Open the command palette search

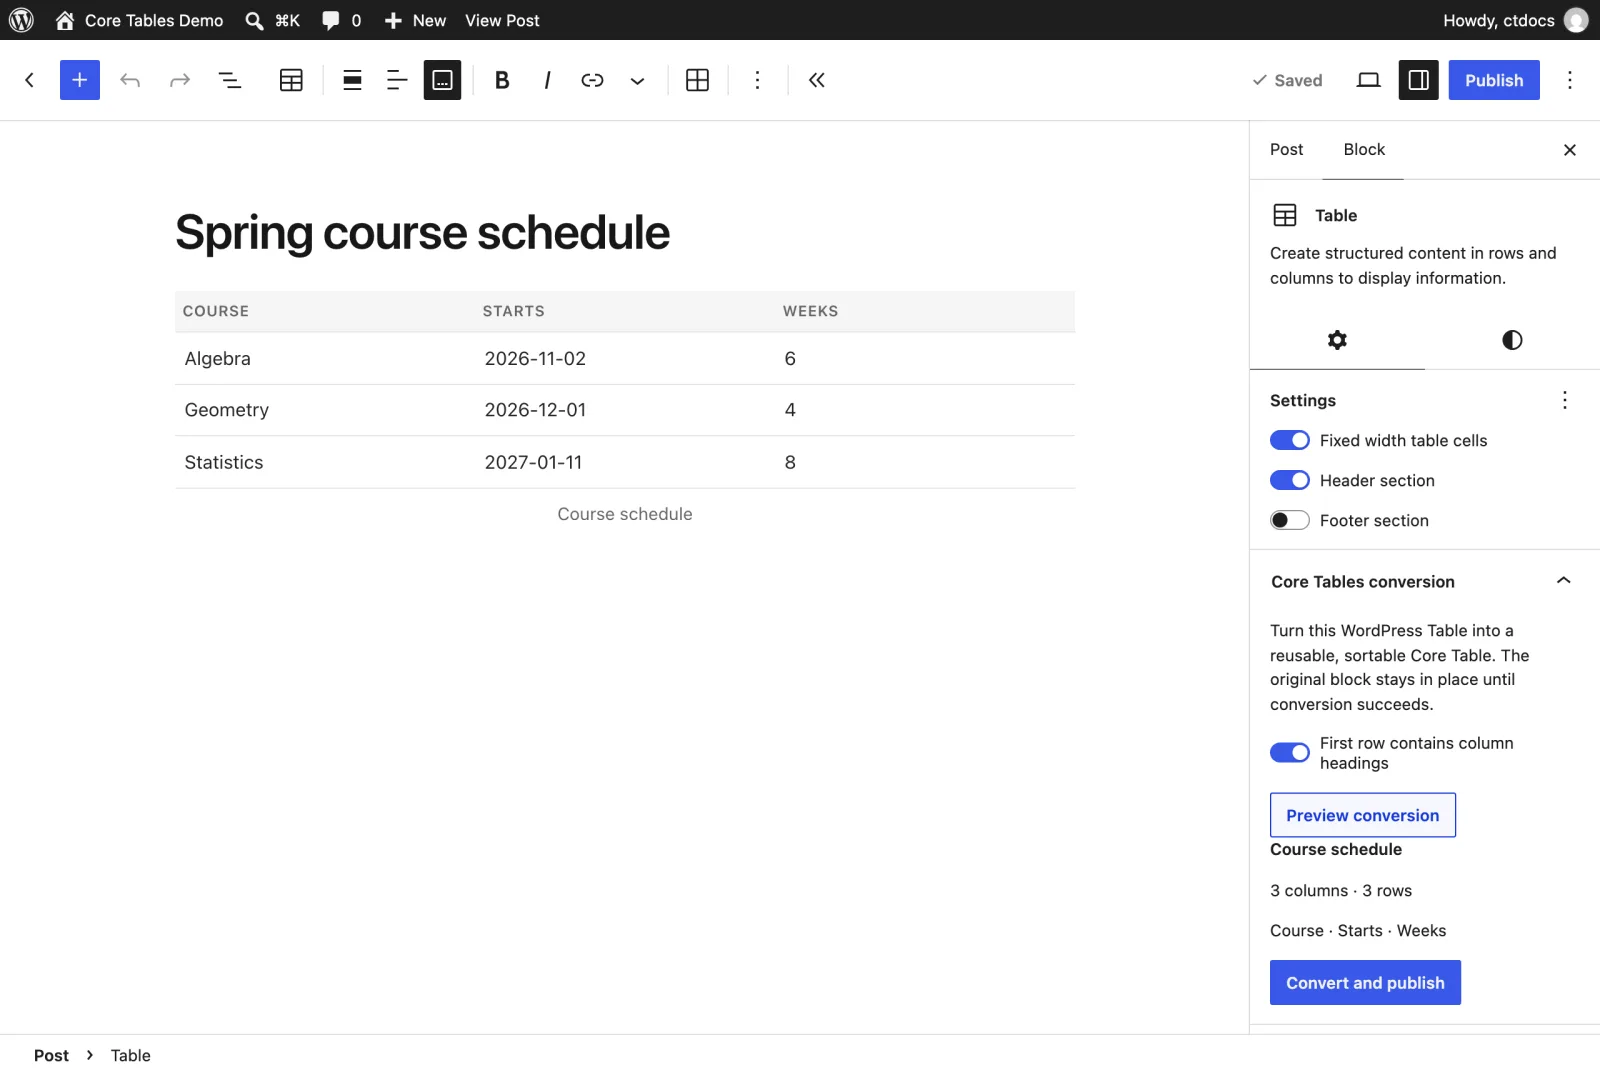coord(273,20)
